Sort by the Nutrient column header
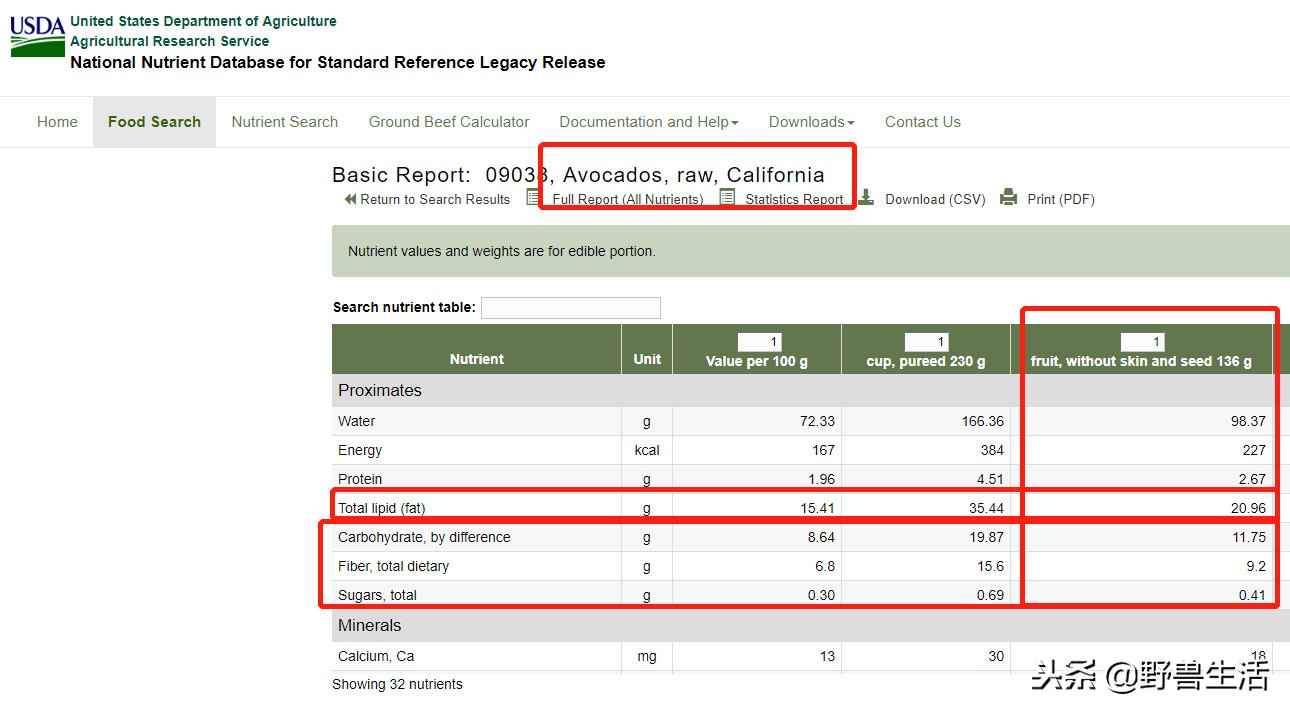The width and height of the screenshot is (1290, 712). [476, 359]
